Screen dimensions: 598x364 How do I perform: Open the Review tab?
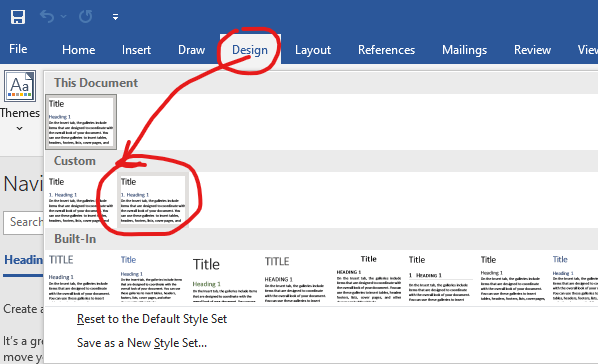point(532,50)
